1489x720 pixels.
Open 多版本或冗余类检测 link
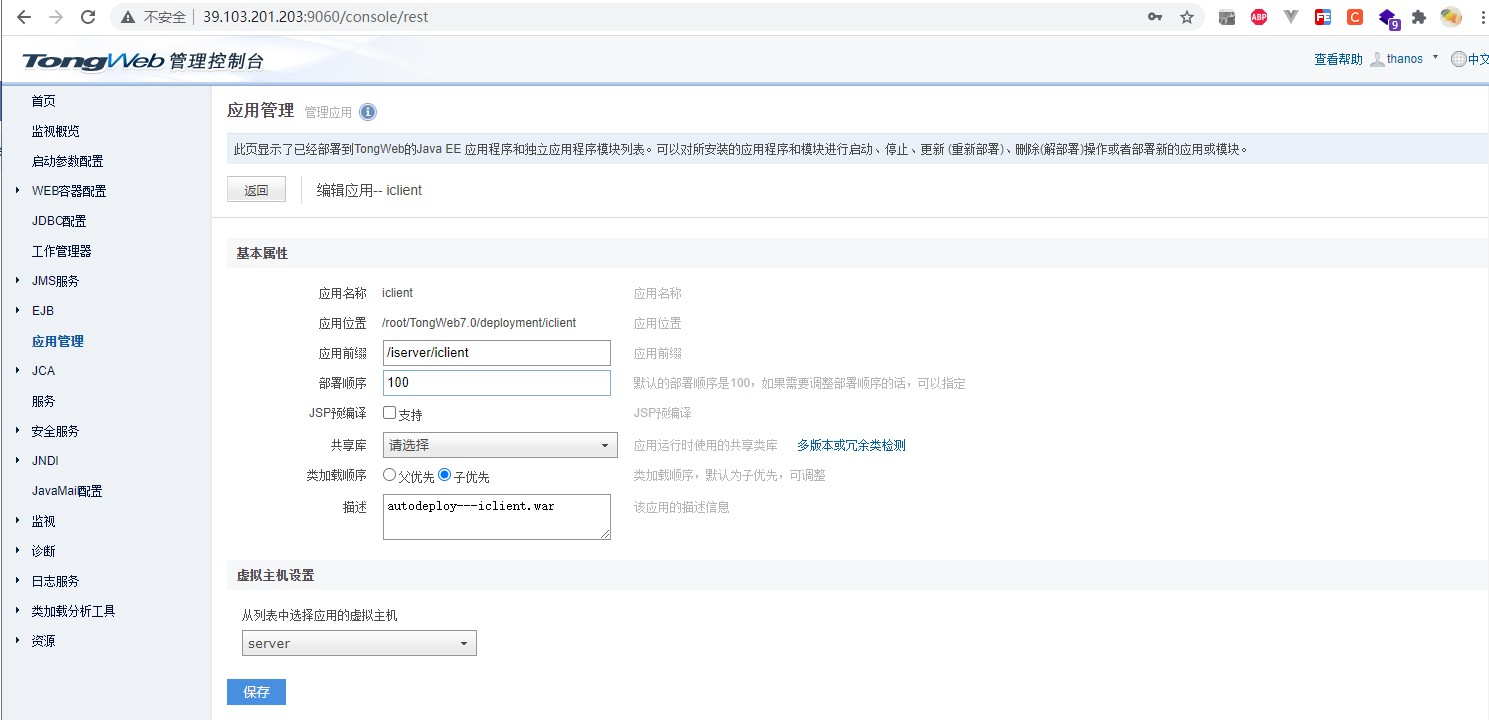click(x=851, y=445)
